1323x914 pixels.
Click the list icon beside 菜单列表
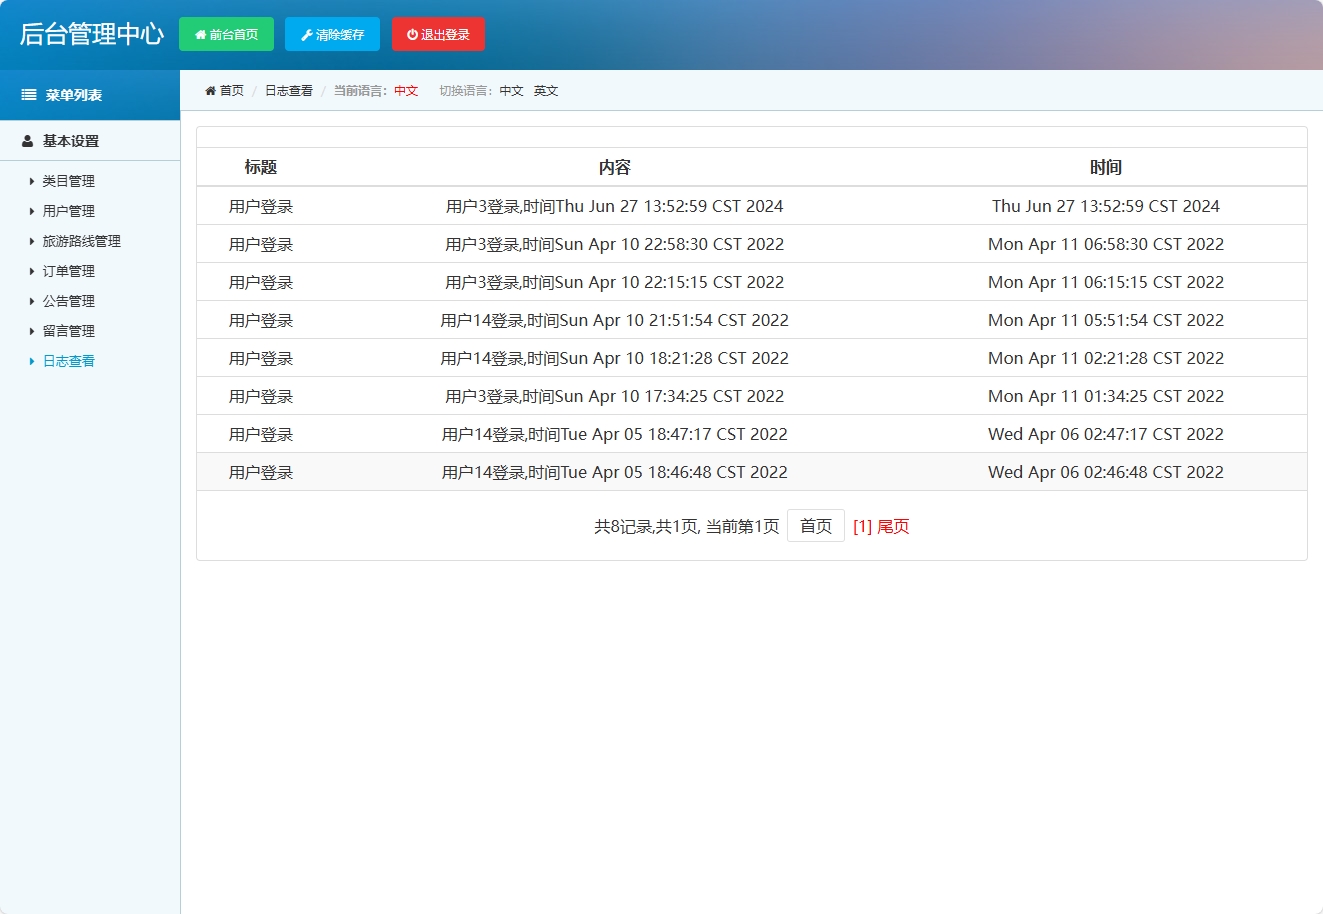pyautogui.click(x=29, y=95)
